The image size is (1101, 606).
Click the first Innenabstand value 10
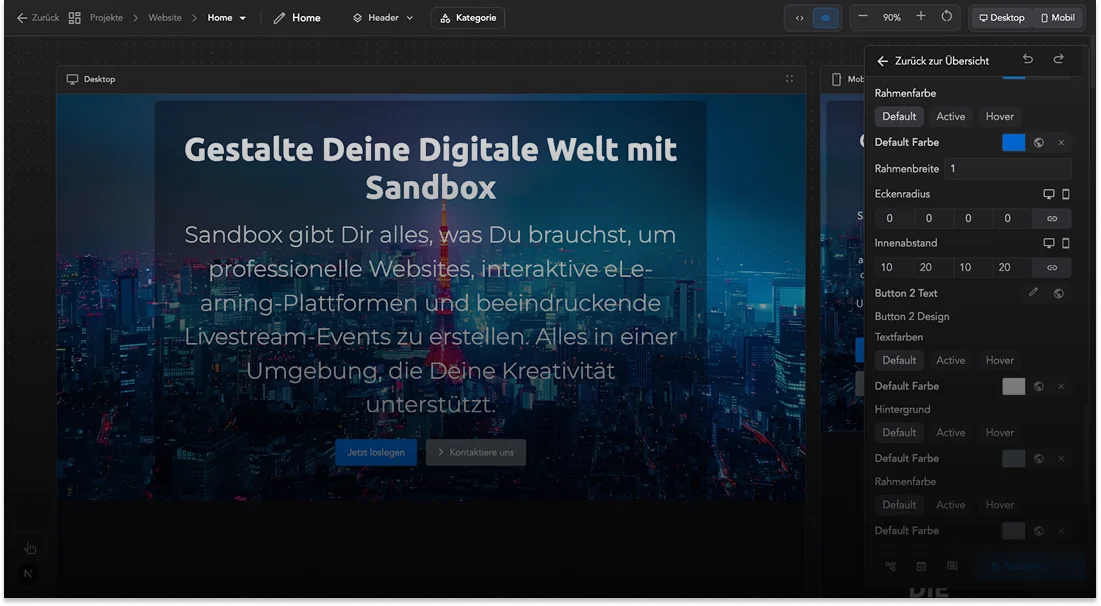(x=892, y=268)
